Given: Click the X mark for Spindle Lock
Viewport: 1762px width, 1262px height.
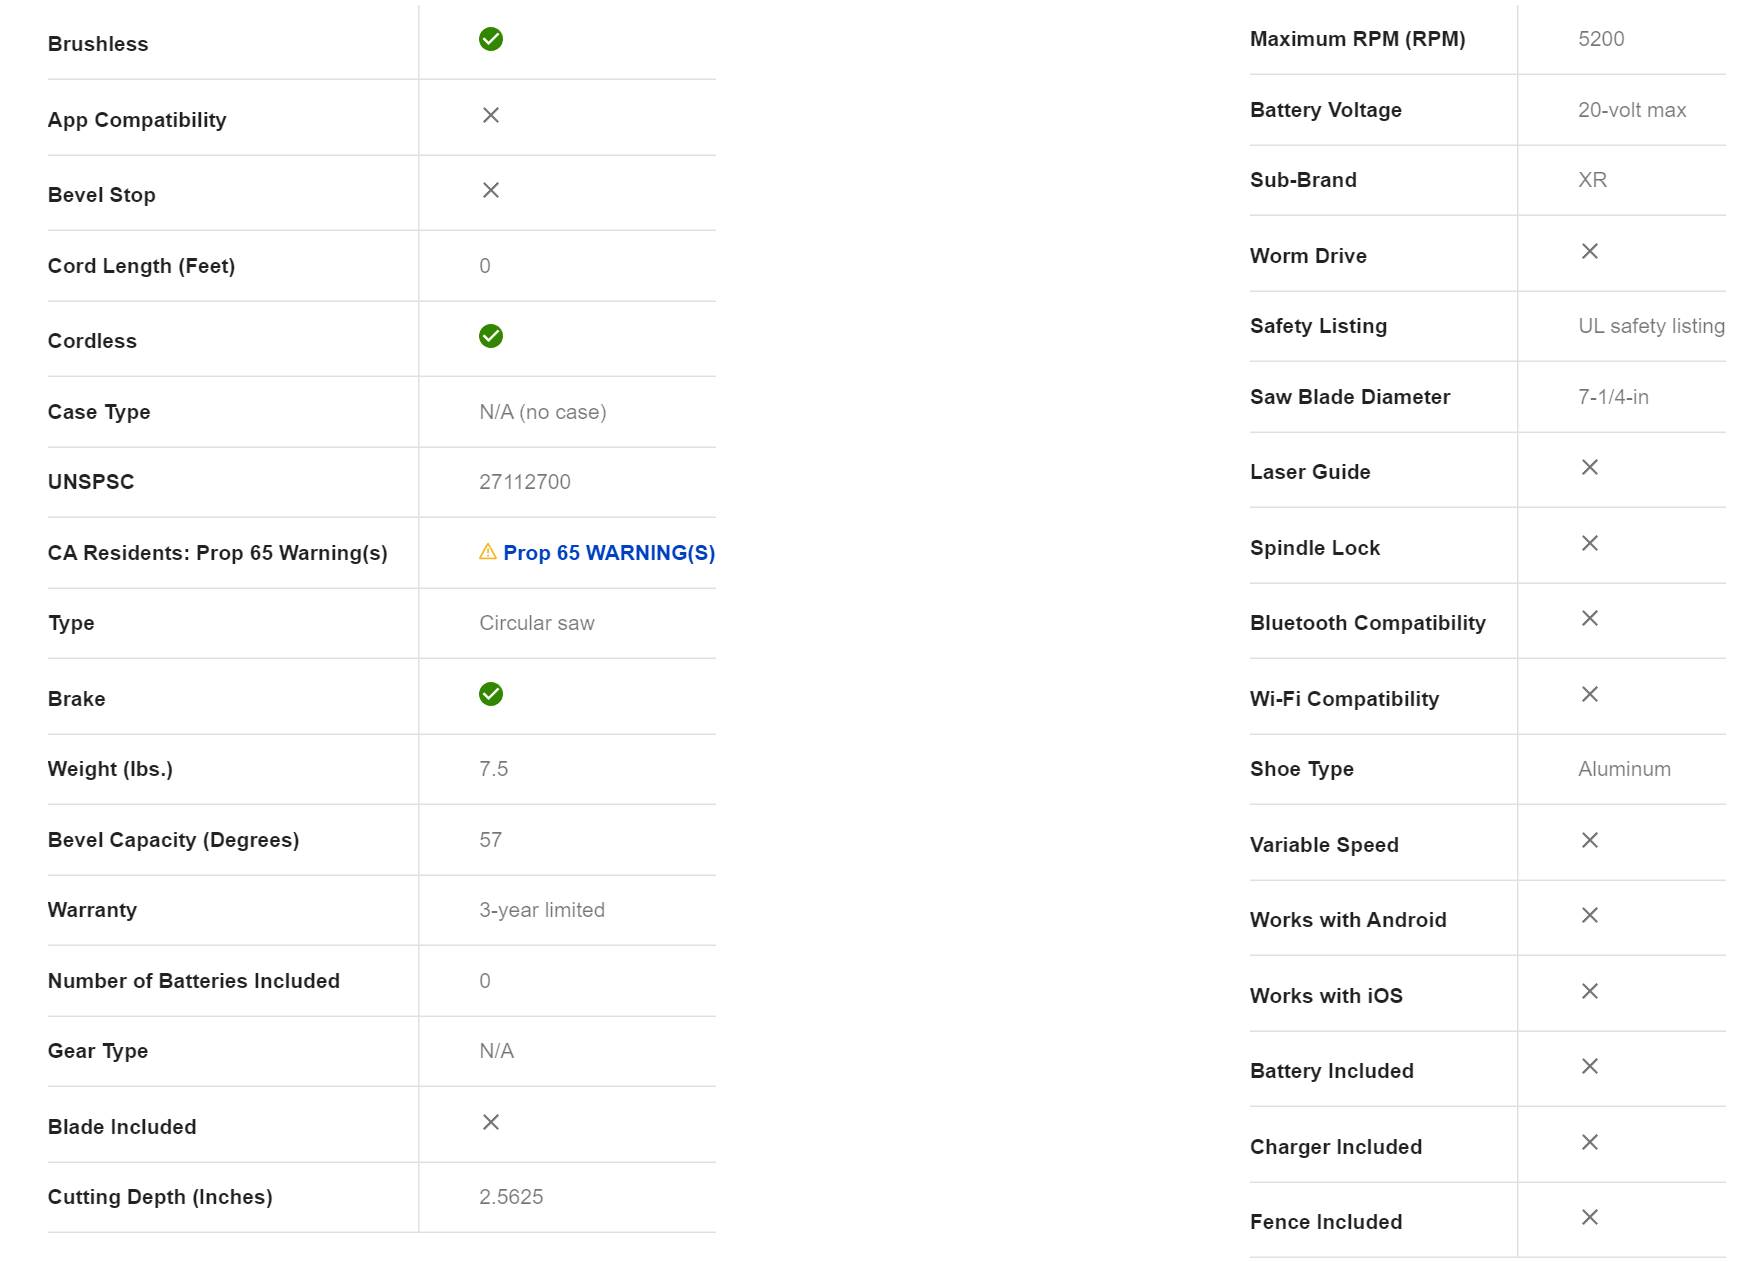Looking at the screenshot, I should click(x=1589, y=543).
